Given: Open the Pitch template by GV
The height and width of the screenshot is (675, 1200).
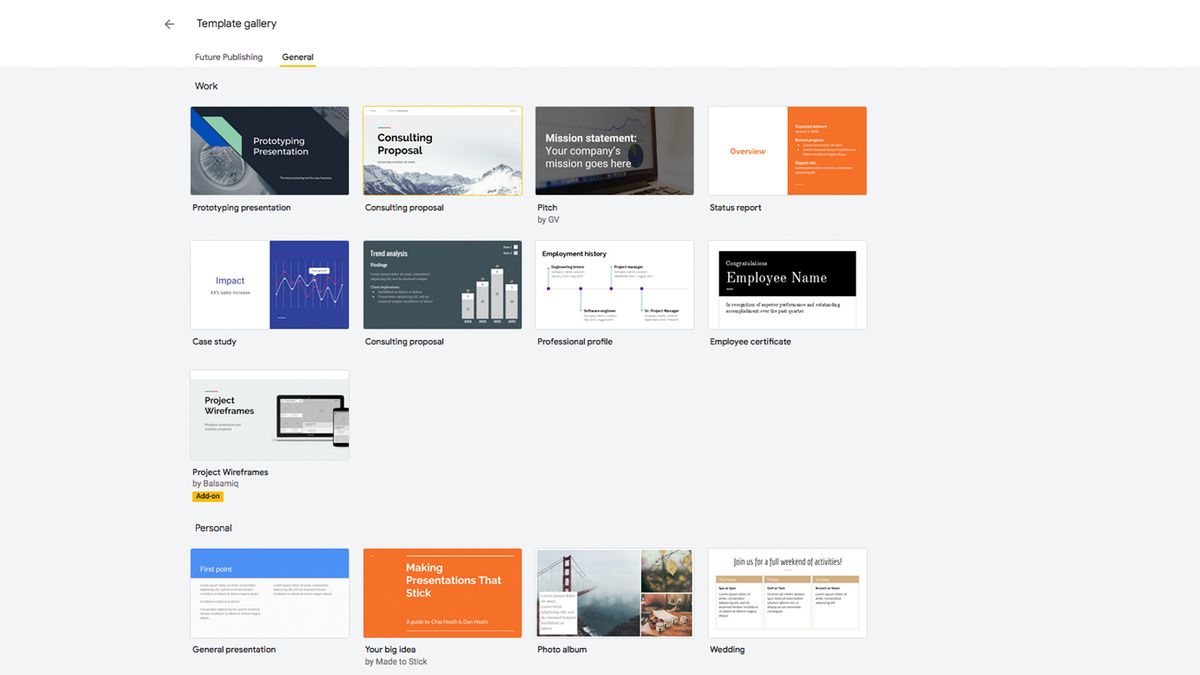Looking at the screenshot, I should (x=614, y=150).
